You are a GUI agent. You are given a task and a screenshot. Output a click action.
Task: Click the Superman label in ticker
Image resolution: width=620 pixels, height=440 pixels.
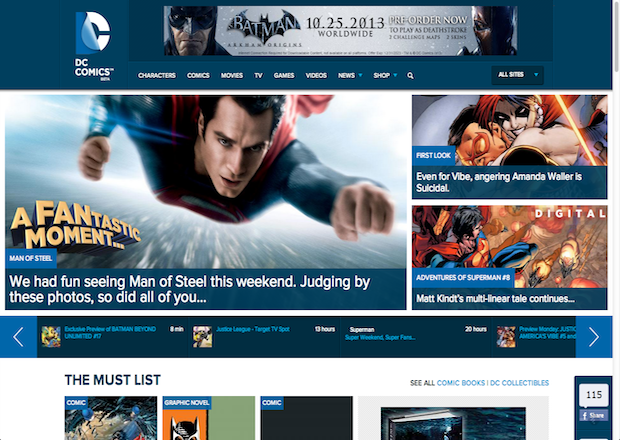[x=362, y=330]
